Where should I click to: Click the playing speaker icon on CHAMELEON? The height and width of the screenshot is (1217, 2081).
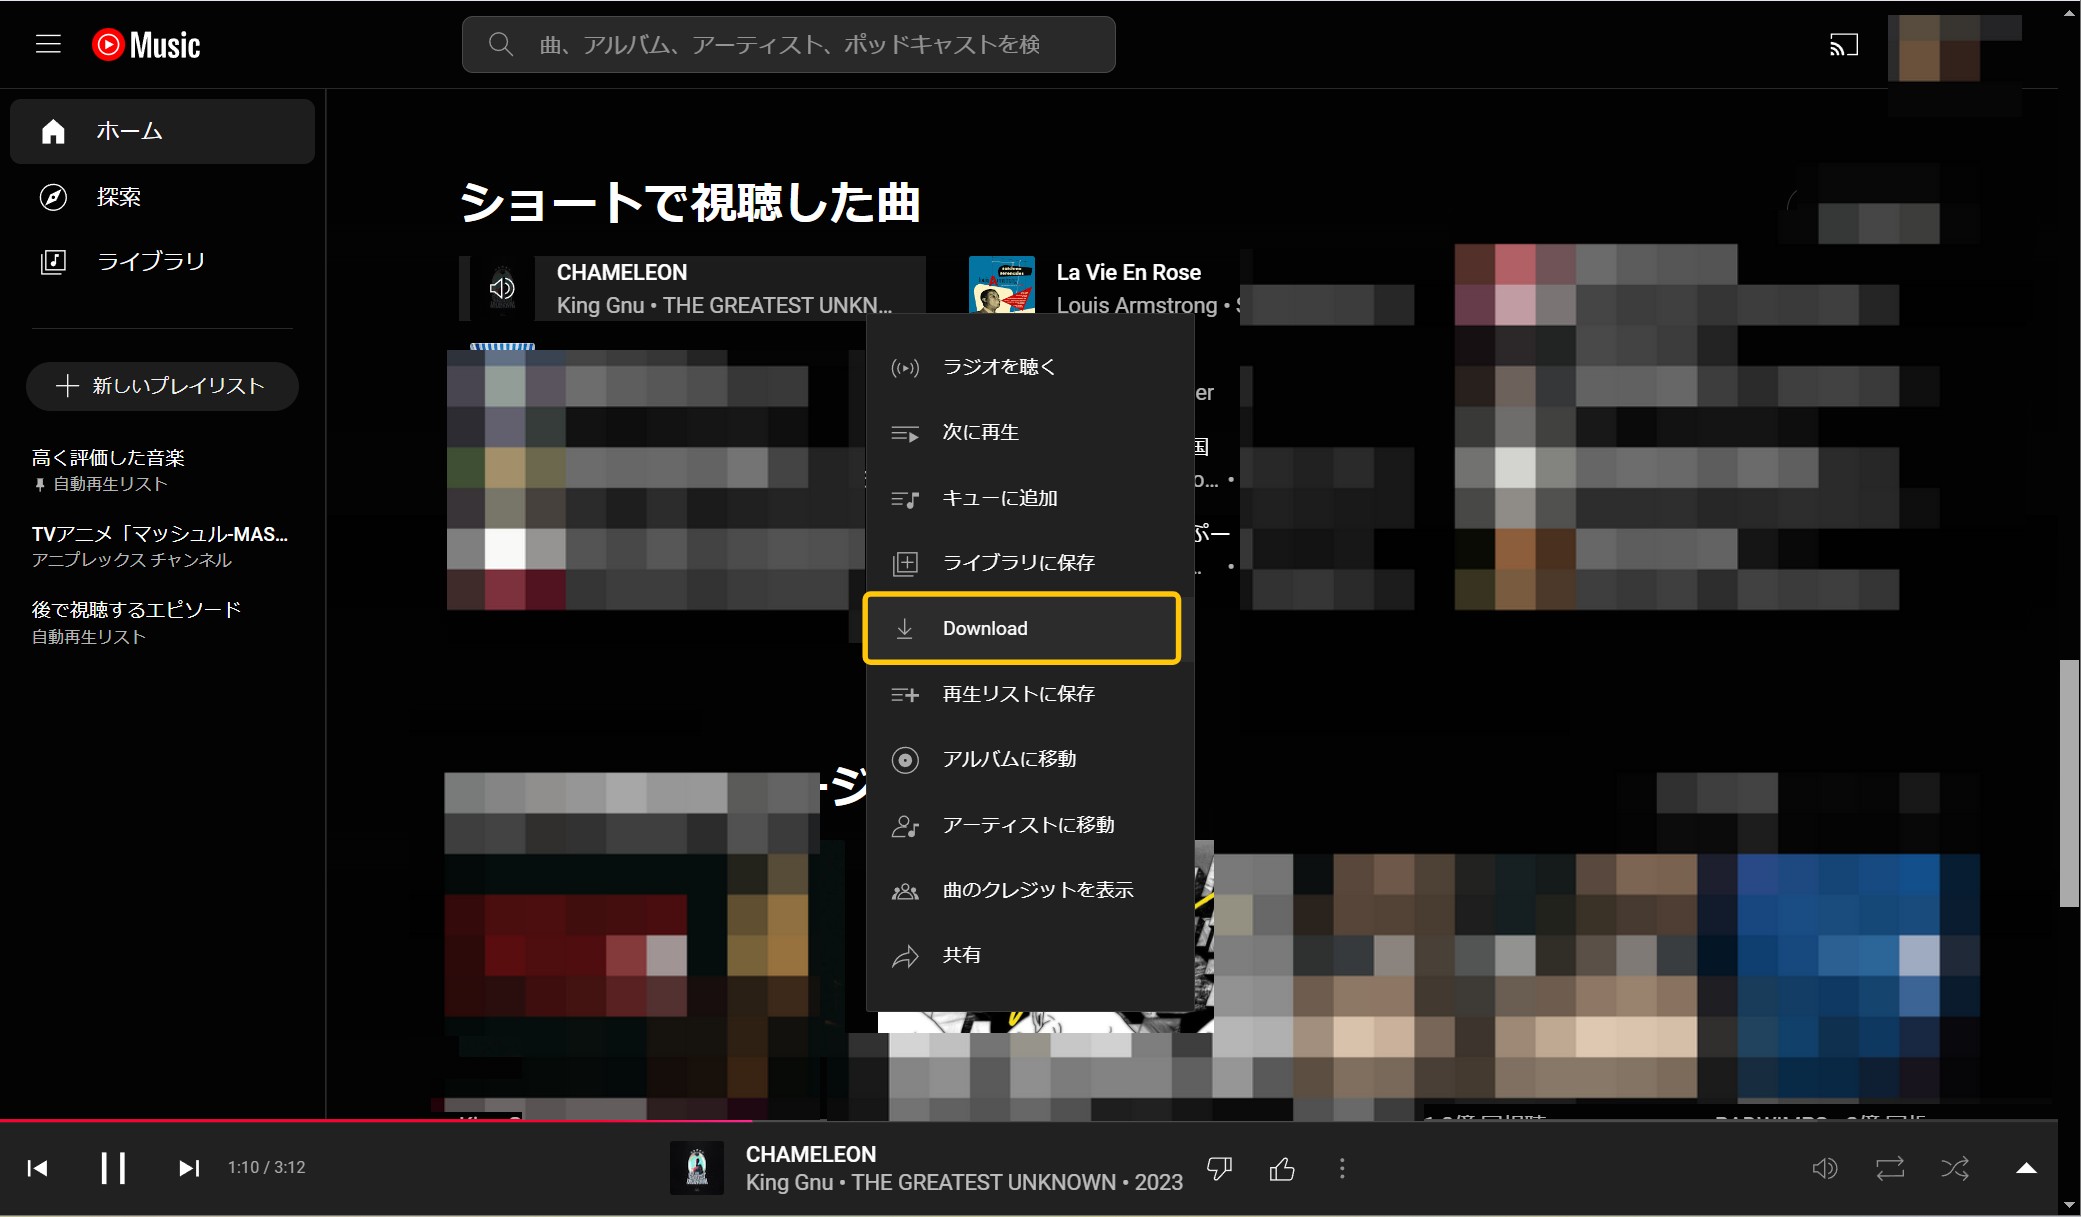click(502, 288)
